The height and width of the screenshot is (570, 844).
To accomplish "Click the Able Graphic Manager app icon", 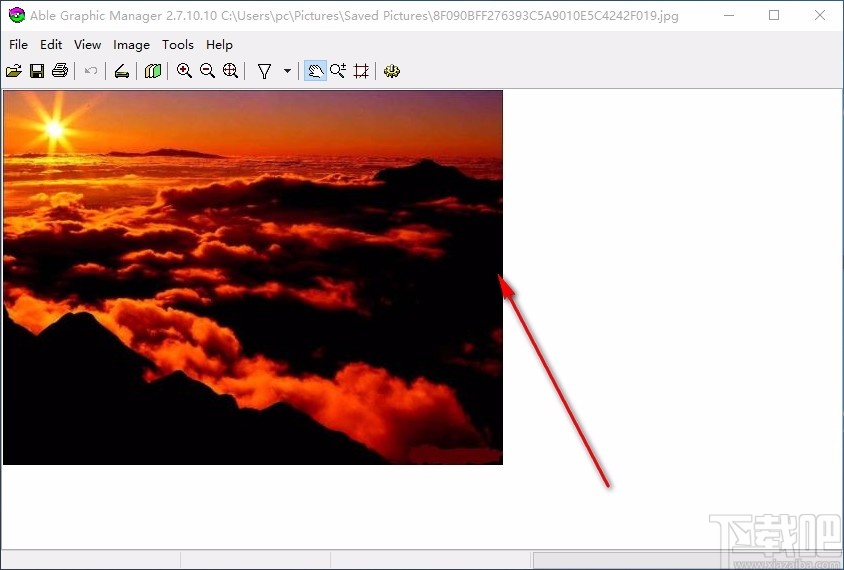I will (x=17, y=15).
